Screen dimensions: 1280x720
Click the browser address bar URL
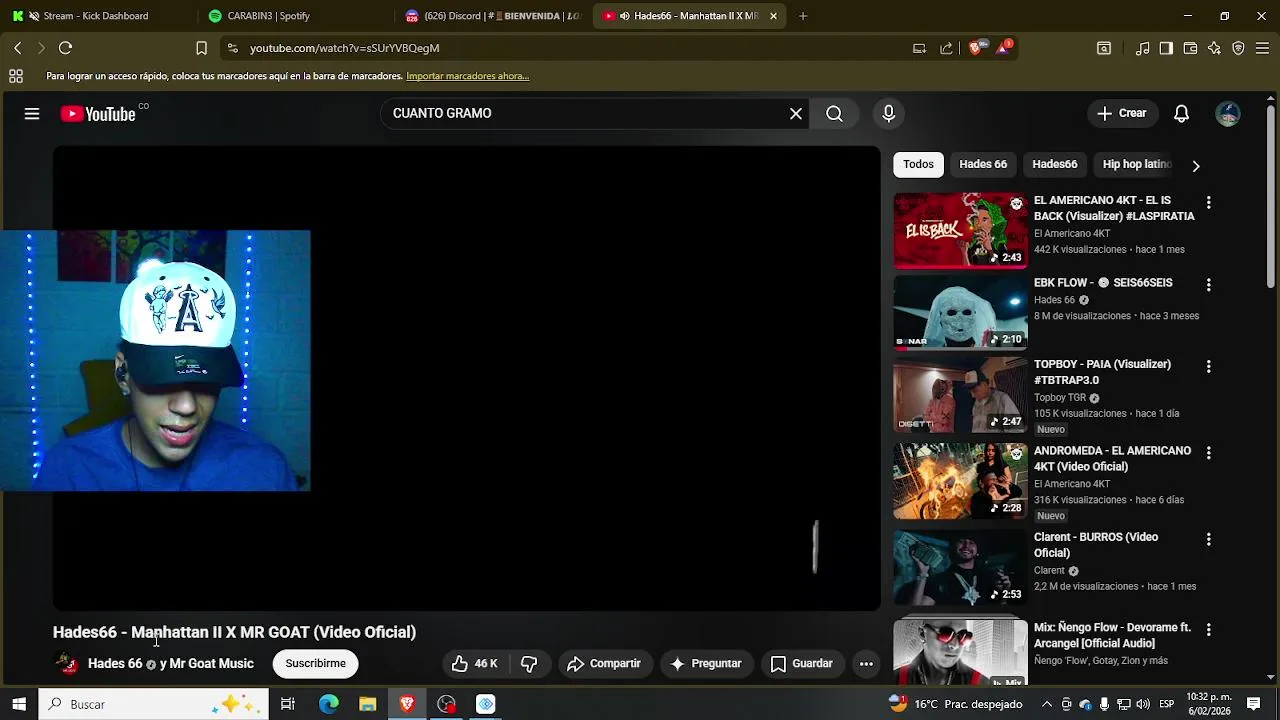[344, 48]
